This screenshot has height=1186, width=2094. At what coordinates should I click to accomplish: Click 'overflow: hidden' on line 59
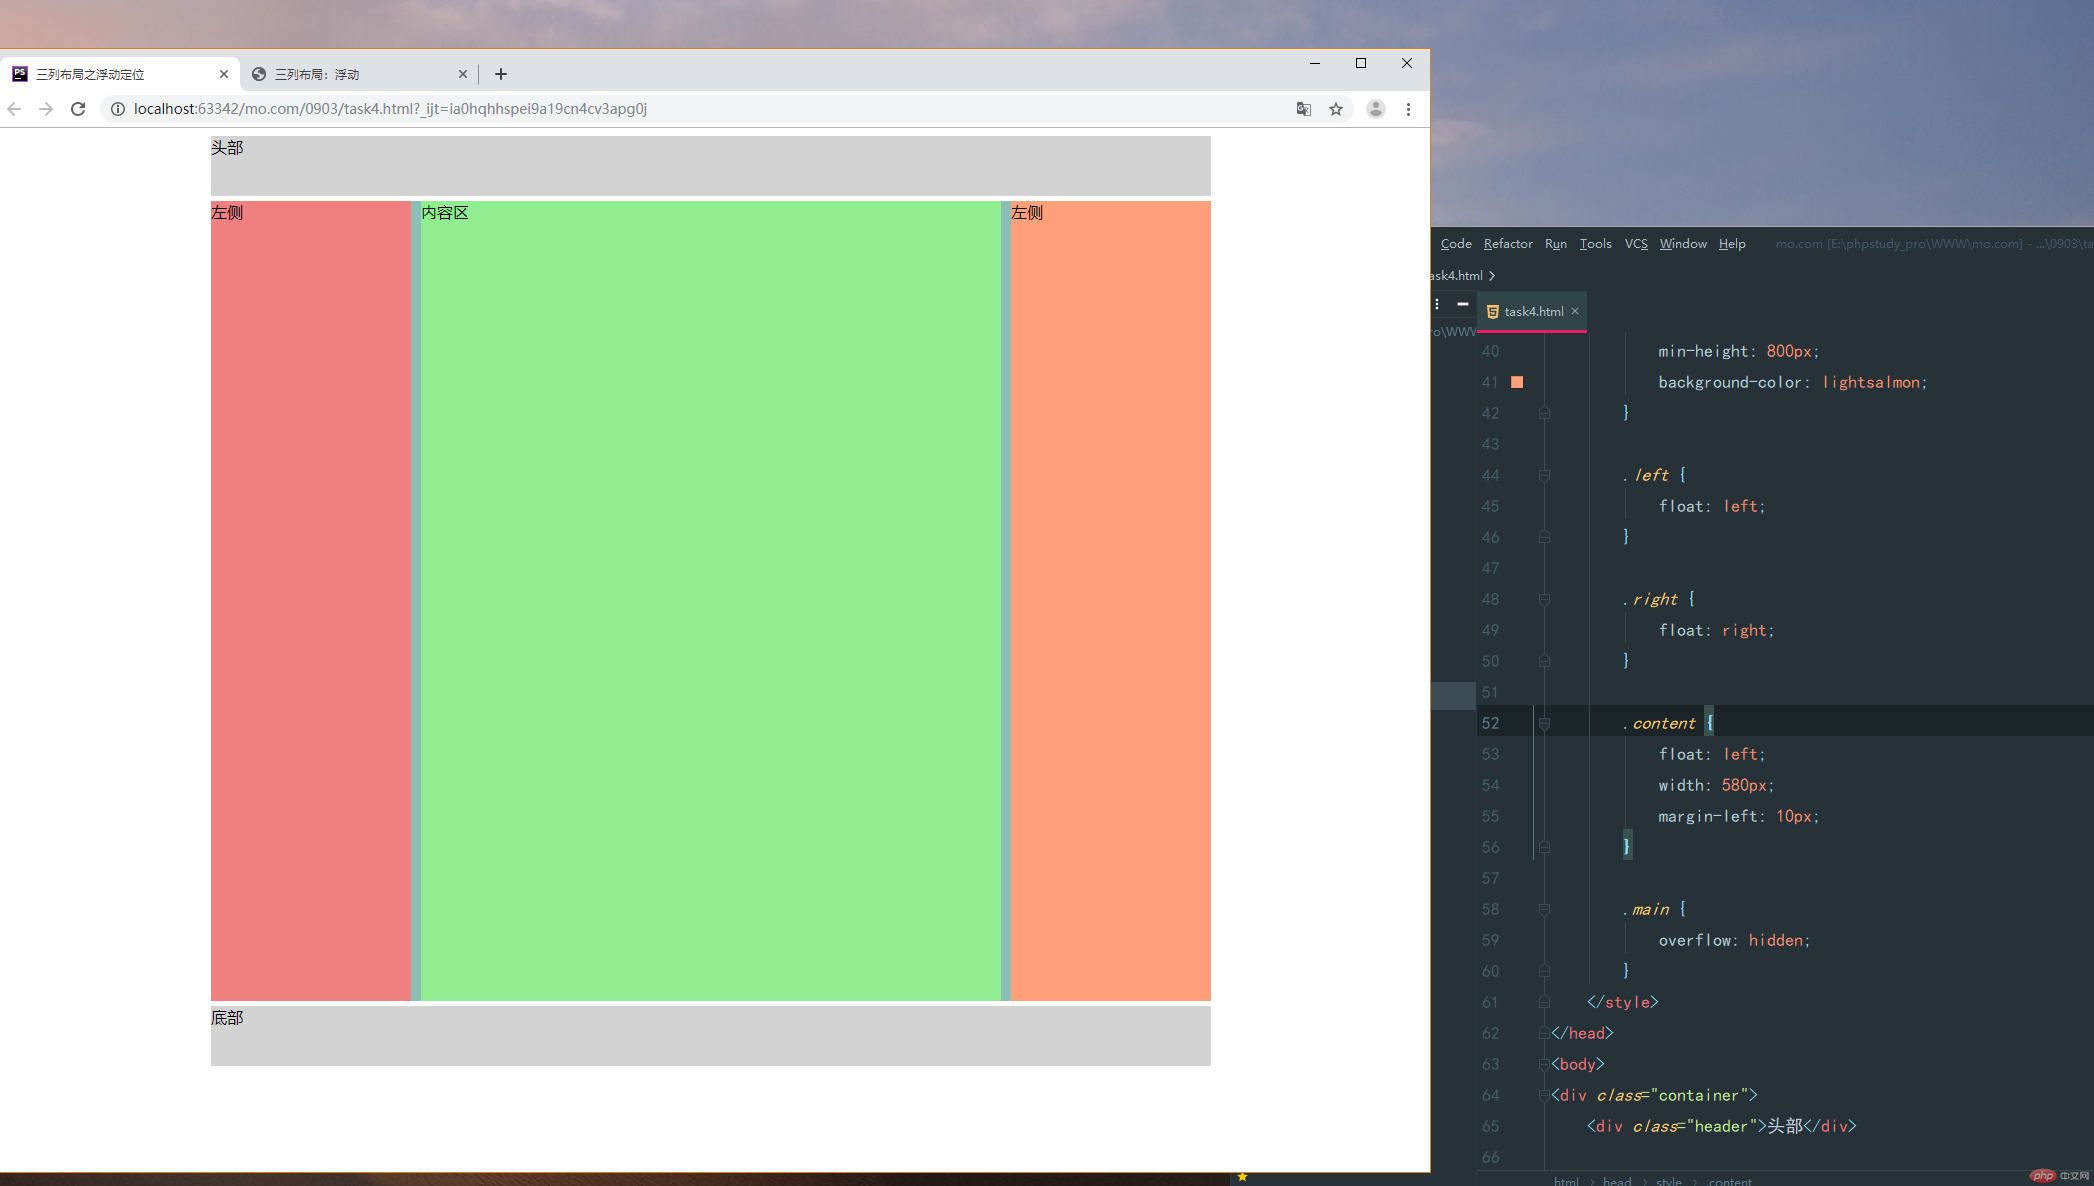pyautogui.click(x=1734, y=940)
